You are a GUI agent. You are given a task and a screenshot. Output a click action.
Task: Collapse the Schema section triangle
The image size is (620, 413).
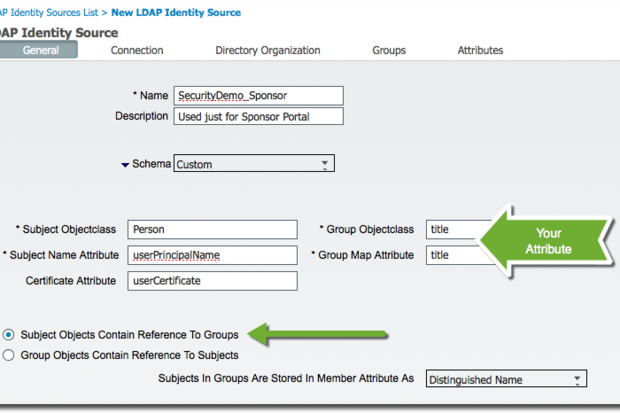pyautogui.click(x=125, y=164)
